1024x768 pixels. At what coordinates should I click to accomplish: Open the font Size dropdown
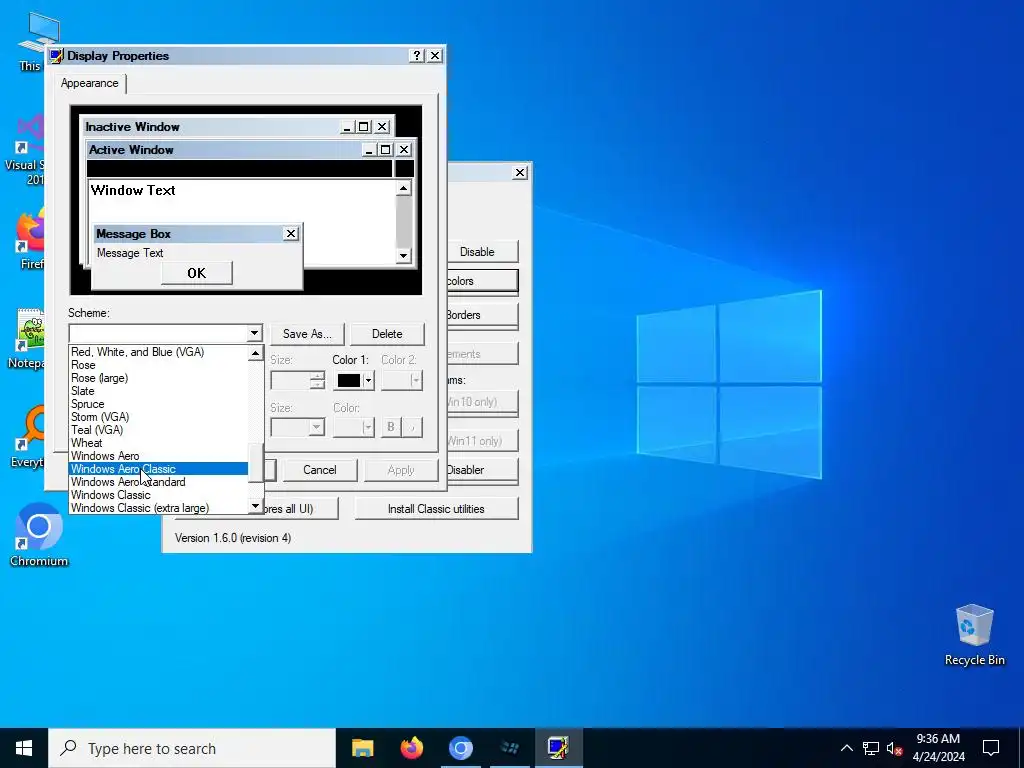tap(317, 427)
